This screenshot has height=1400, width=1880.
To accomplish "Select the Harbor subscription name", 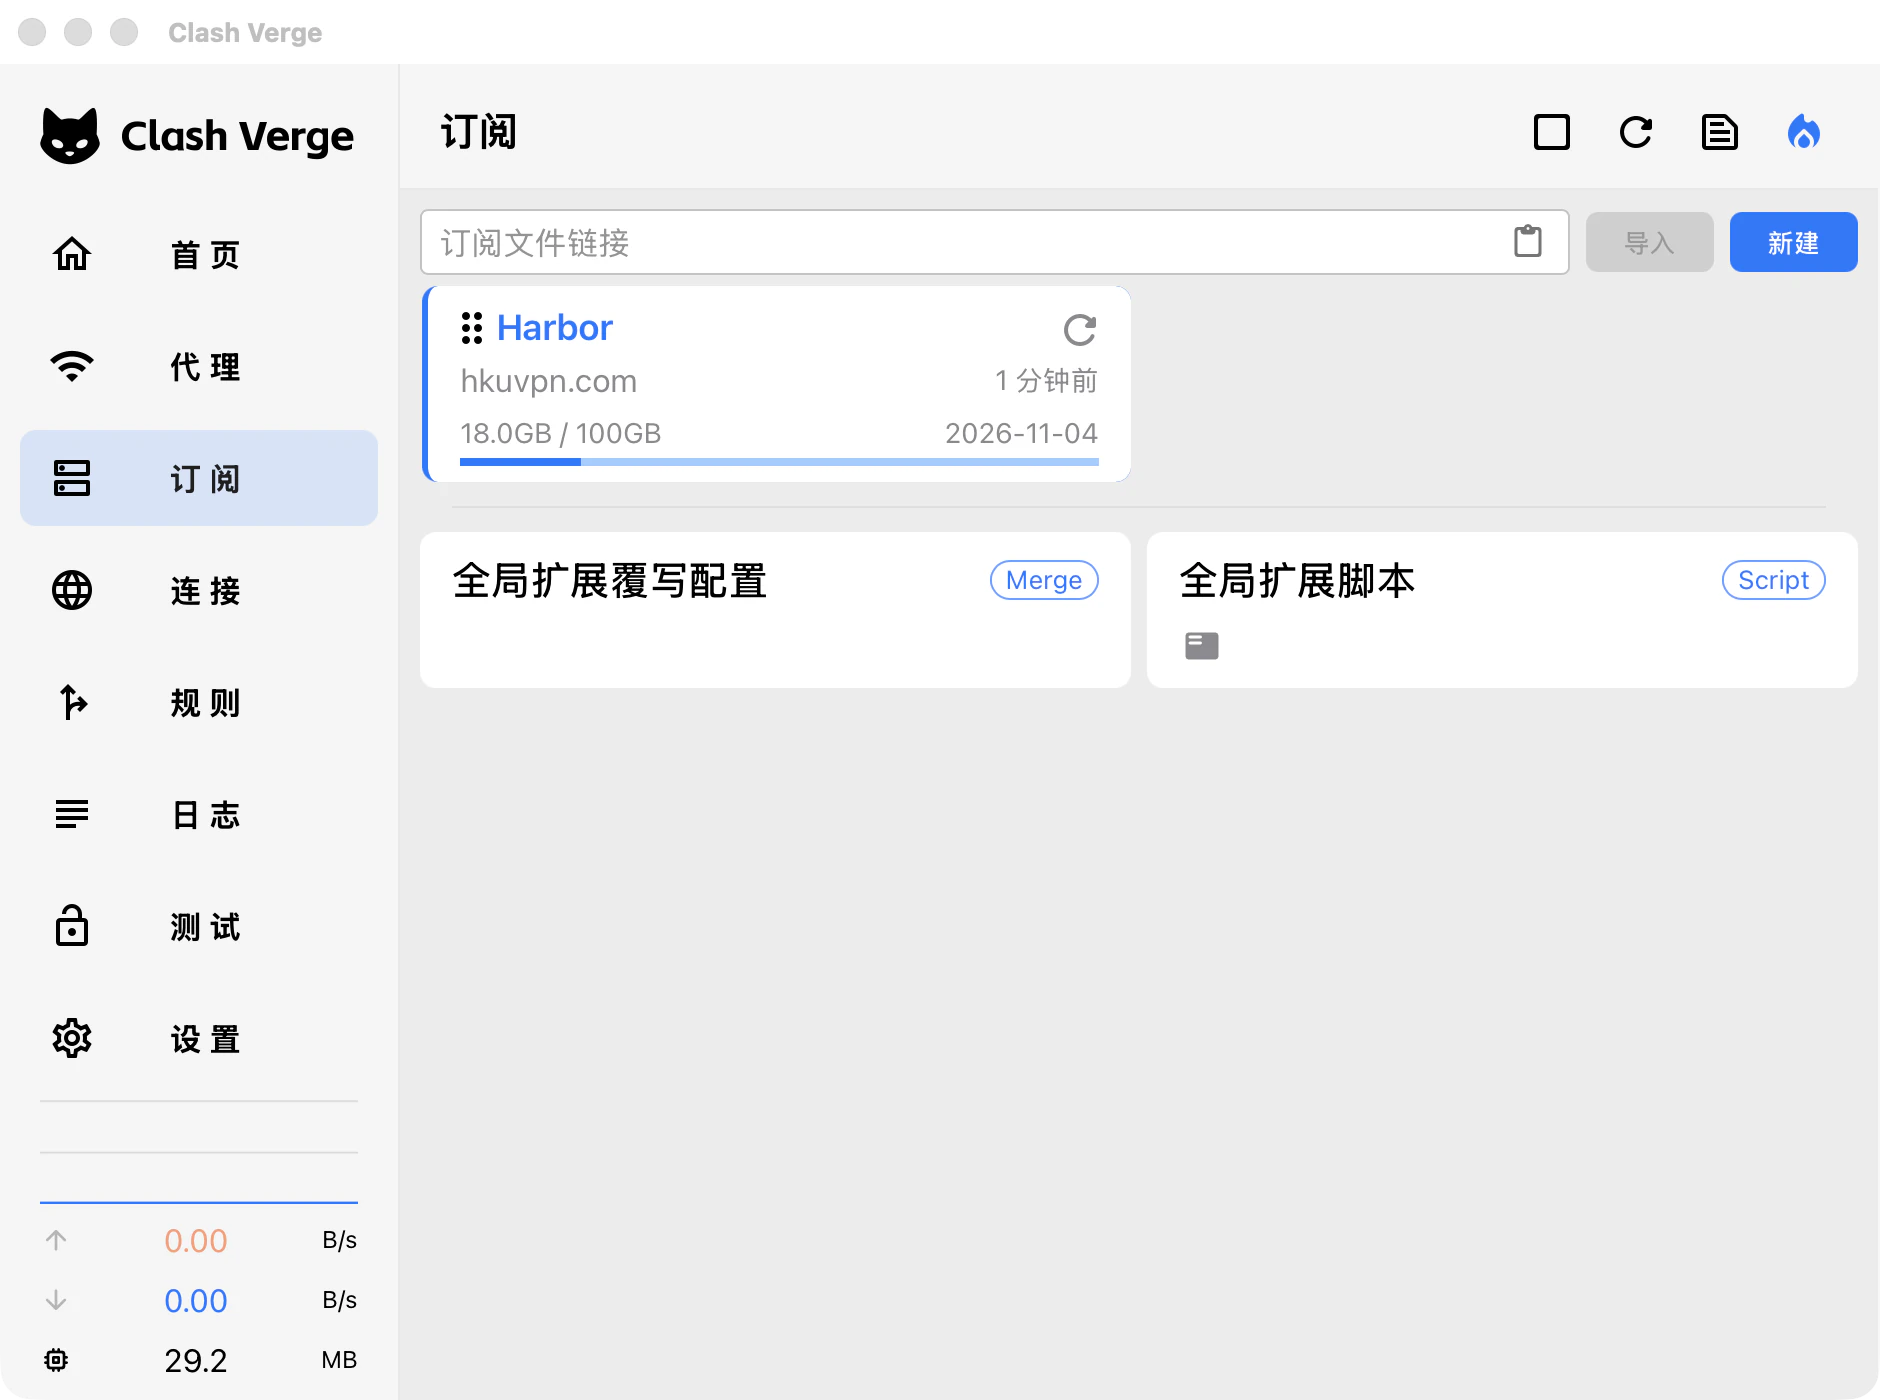I will click(x=555, y=328).
